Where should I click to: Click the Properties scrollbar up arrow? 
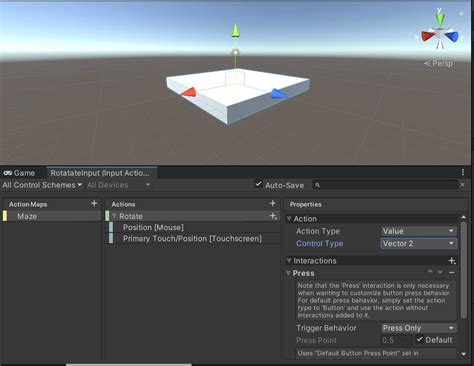[463, 217]
